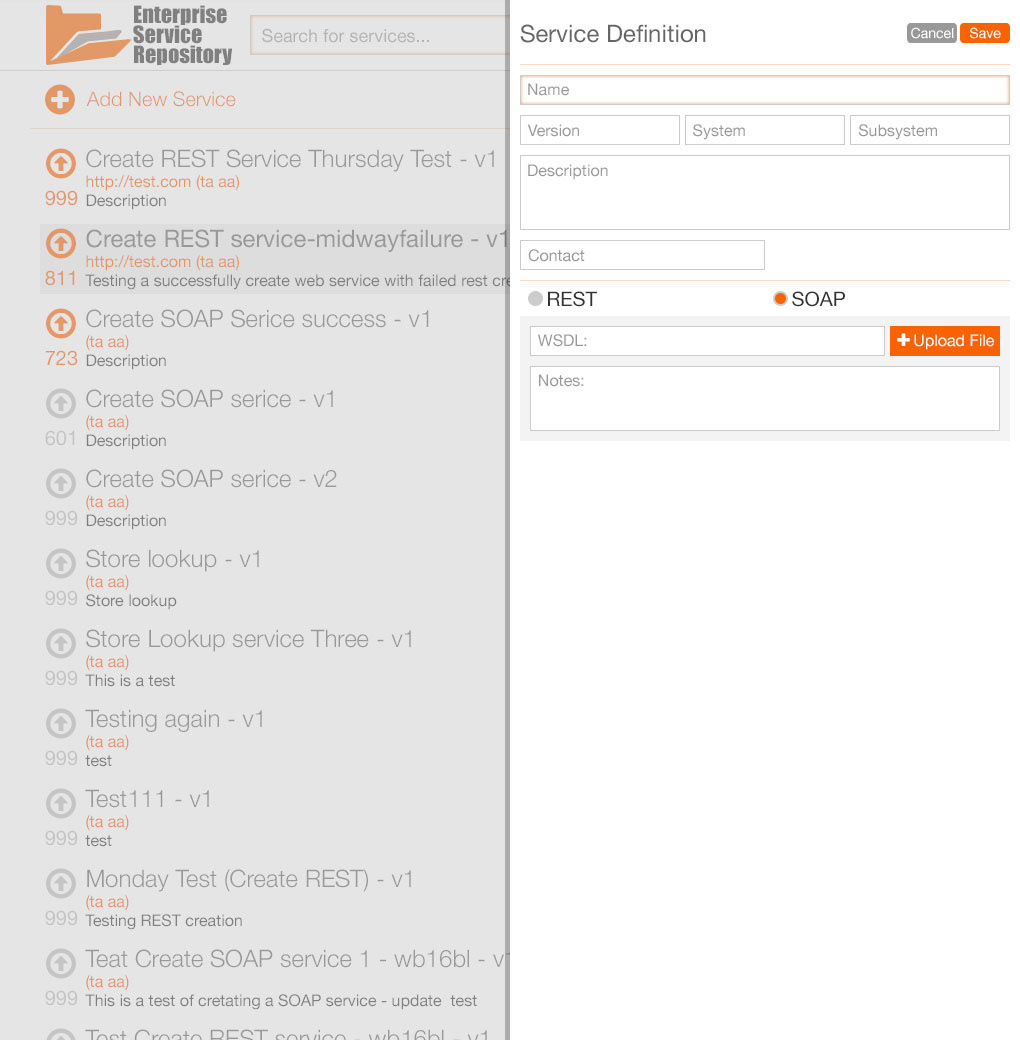Click the Version input field
The width and height of the screenshot is (1020, 1040).
tap(600, 130)
